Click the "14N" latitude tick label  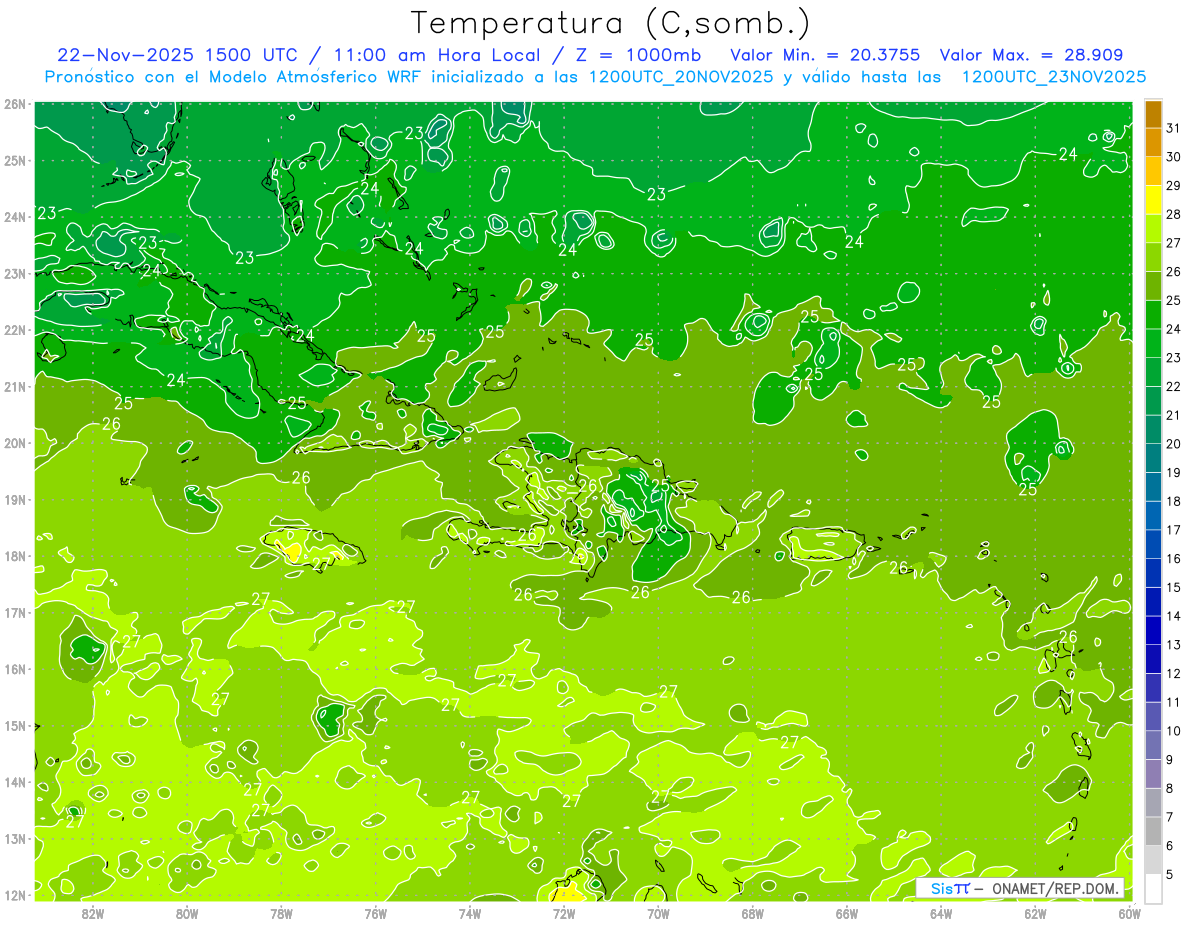(x=16, y=782)
